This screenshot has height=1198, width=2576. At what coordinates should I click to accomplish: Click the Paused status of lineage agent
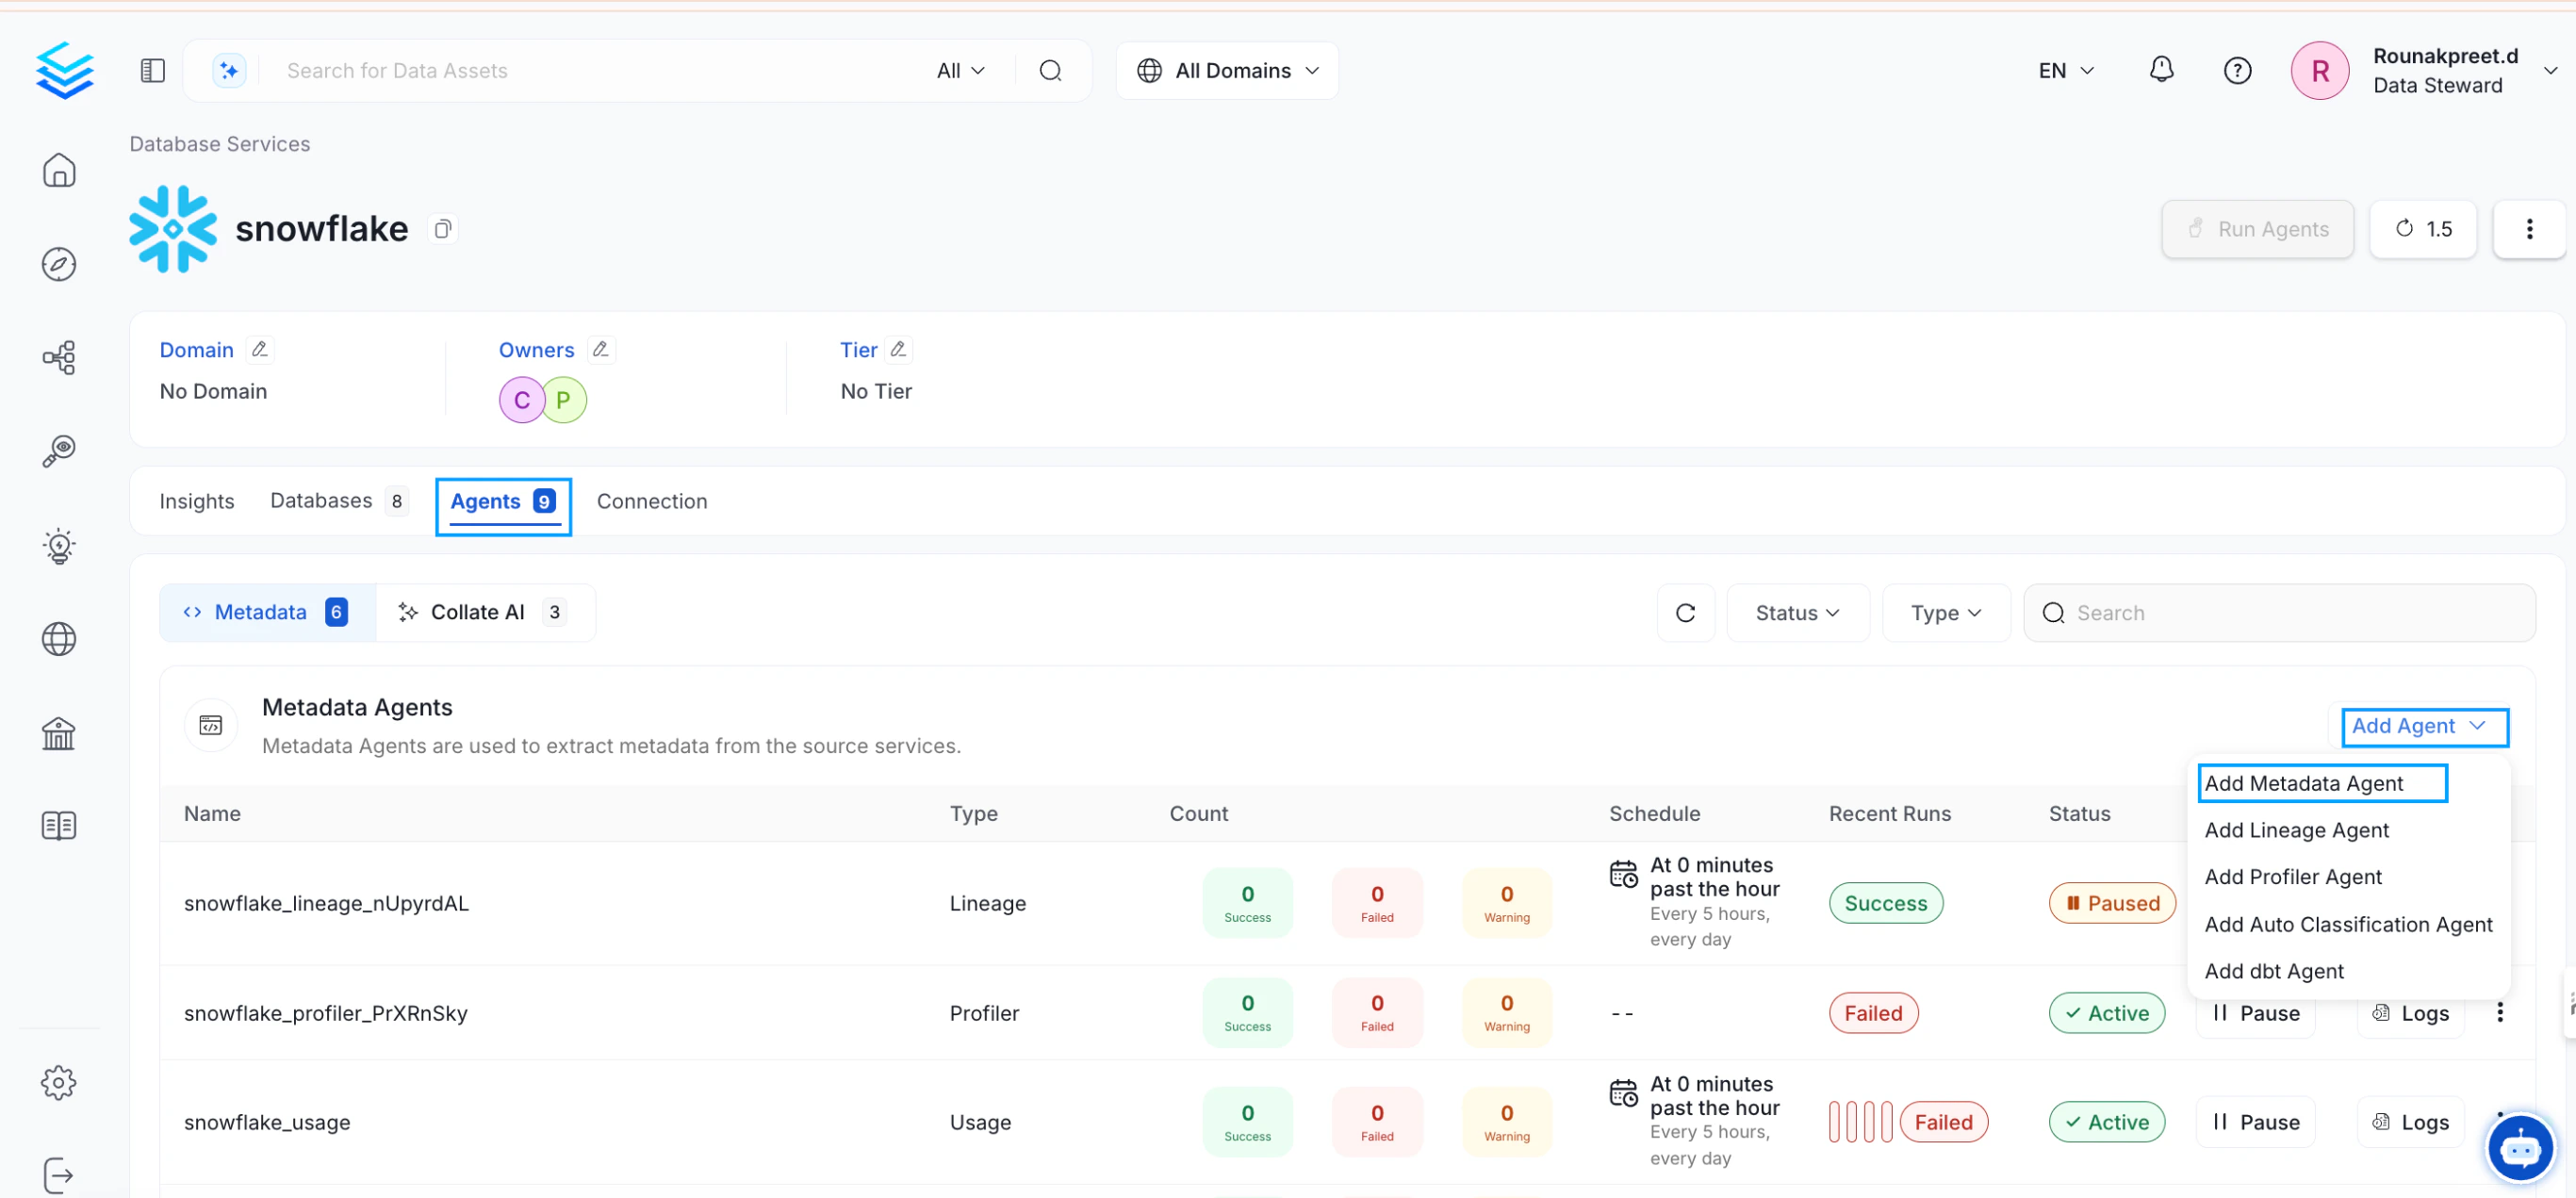click(x=2112, y=903)
